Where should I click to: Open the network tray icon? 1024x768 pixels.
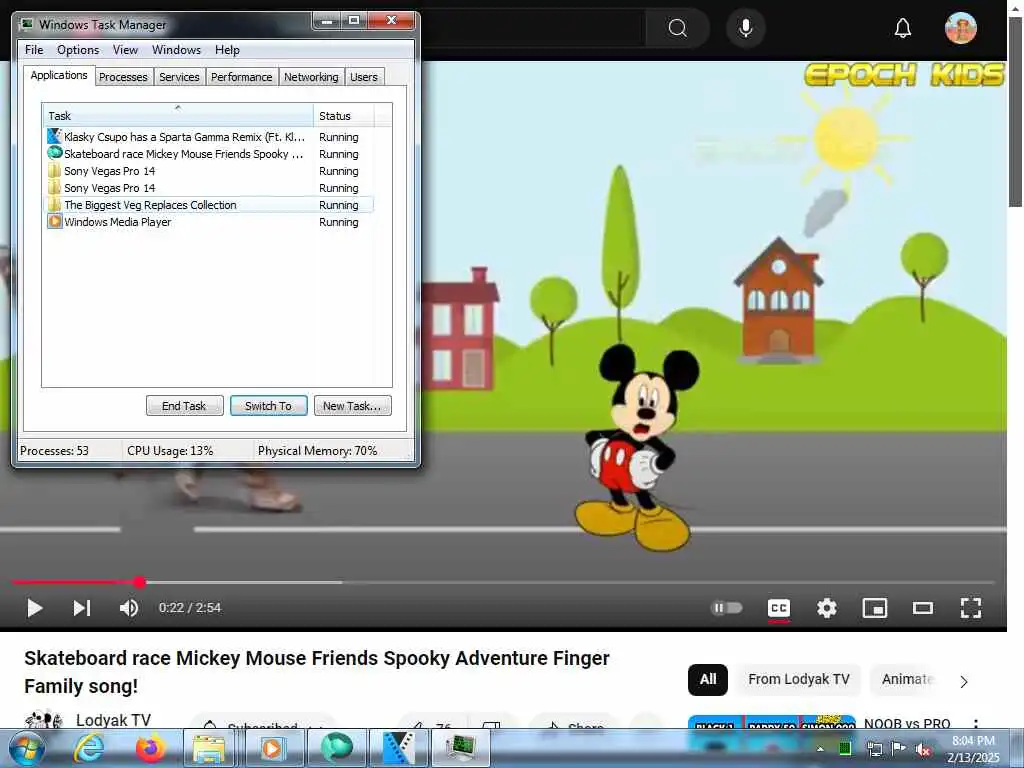coord(874,749)
